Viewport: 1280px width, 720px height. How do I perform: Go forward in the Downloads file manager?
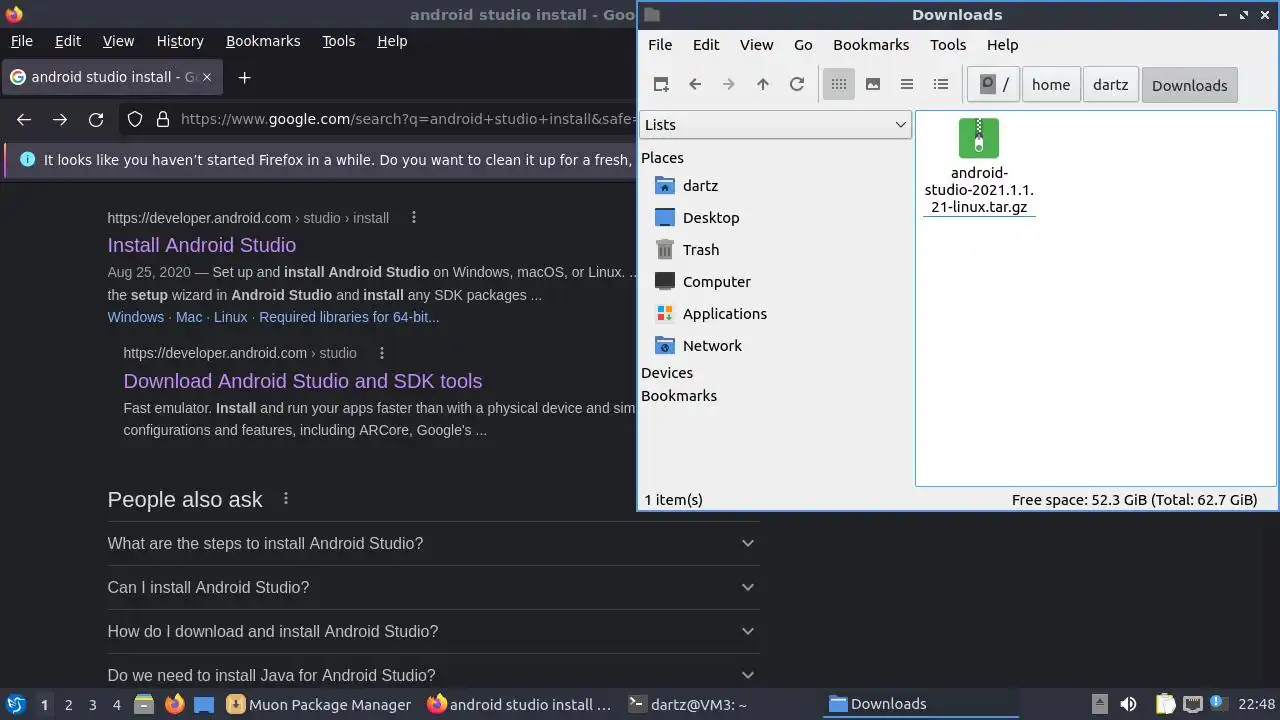[x=729, y=85]
